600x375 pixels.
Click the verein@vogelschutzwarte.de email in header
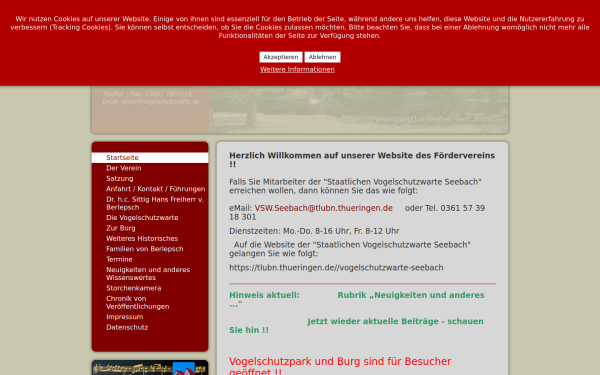(x=160, y=102)
